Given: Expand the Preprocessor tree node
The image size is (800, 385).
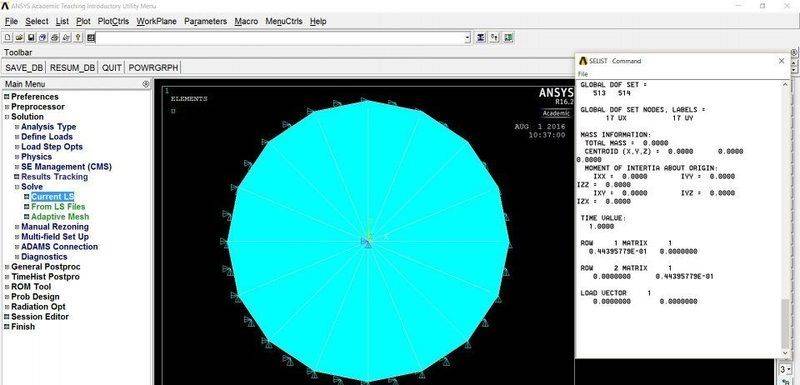Looking at the screenshot, I should pyautogui.click(x=6, y=107).
